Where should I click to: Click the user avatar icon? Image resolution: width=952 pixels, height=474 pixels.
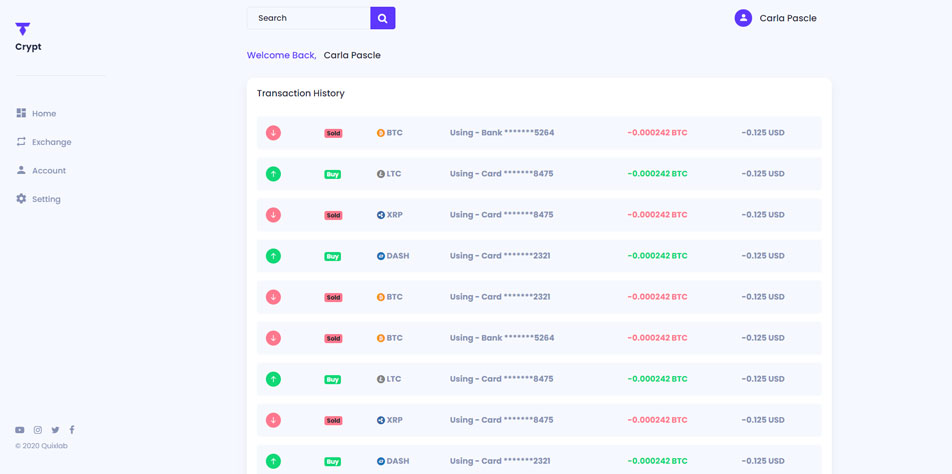743,18
